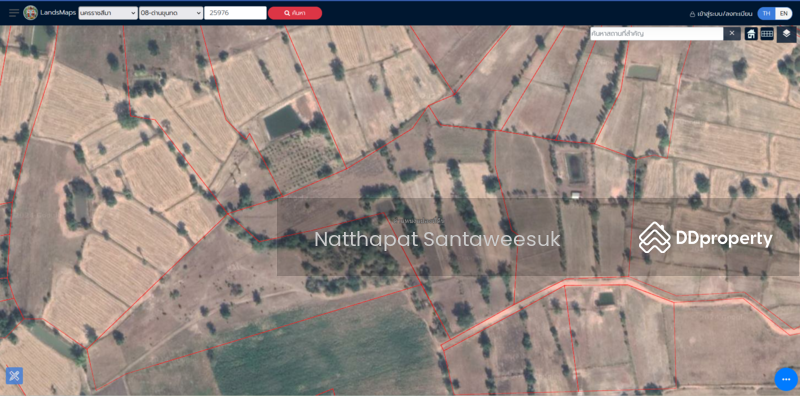Focus the parcel number field 25976
This screenshot has width=800, height=396.
[235, 13]
